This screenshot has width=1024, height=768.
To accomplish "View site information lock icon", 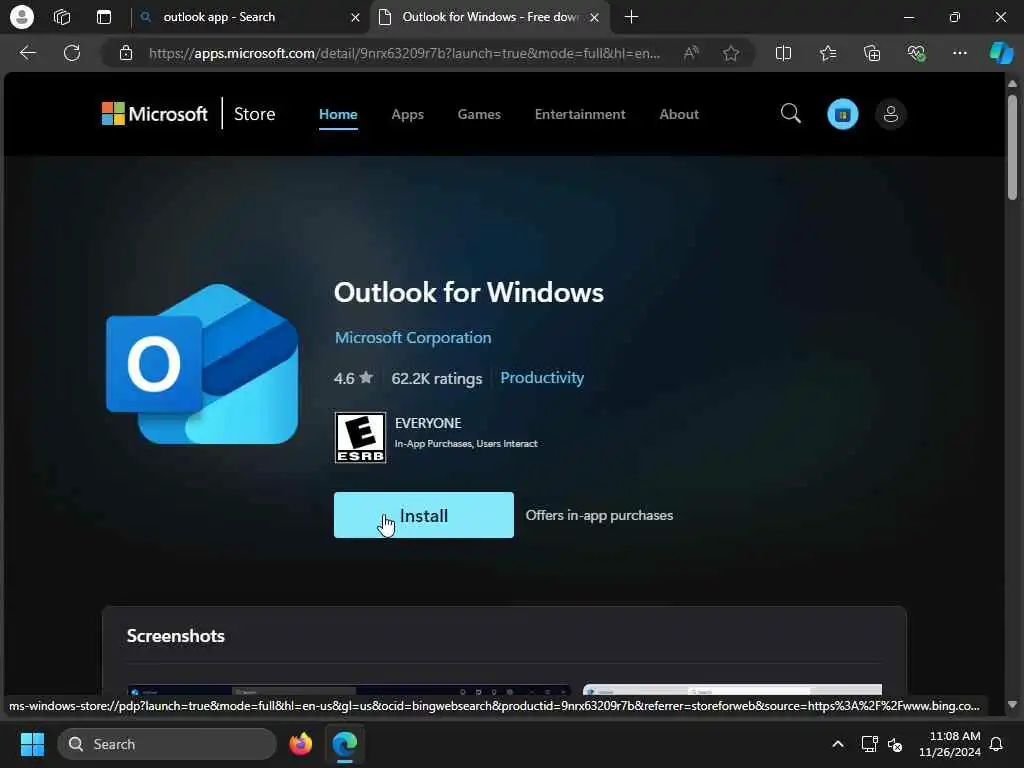I will 126,53.
